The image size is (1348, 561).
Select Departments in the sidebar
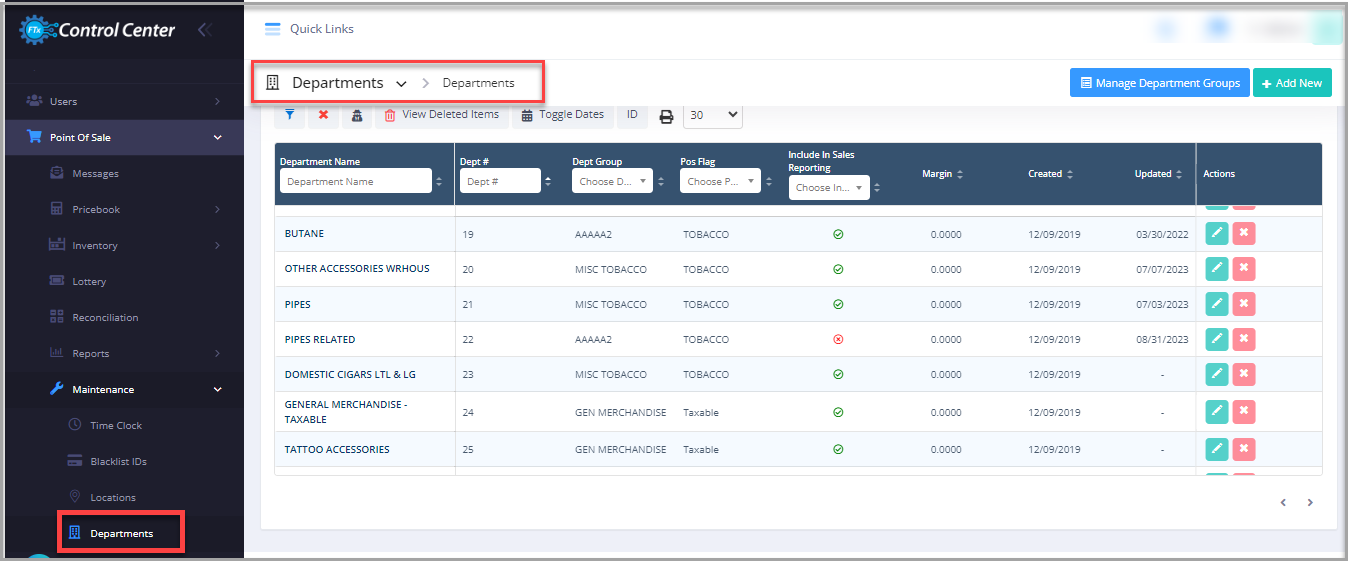121,533
